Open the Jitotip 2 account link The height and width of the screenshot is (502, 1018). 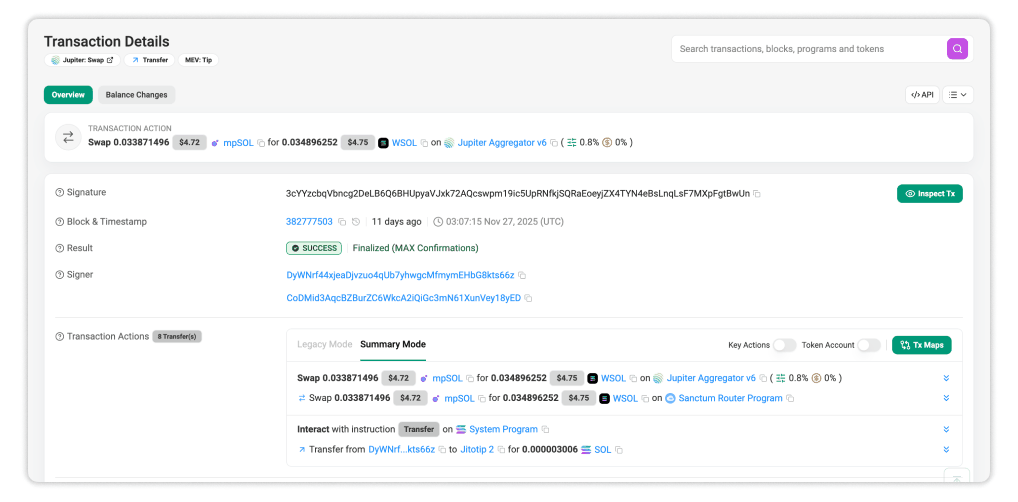(x=477, y=450)
